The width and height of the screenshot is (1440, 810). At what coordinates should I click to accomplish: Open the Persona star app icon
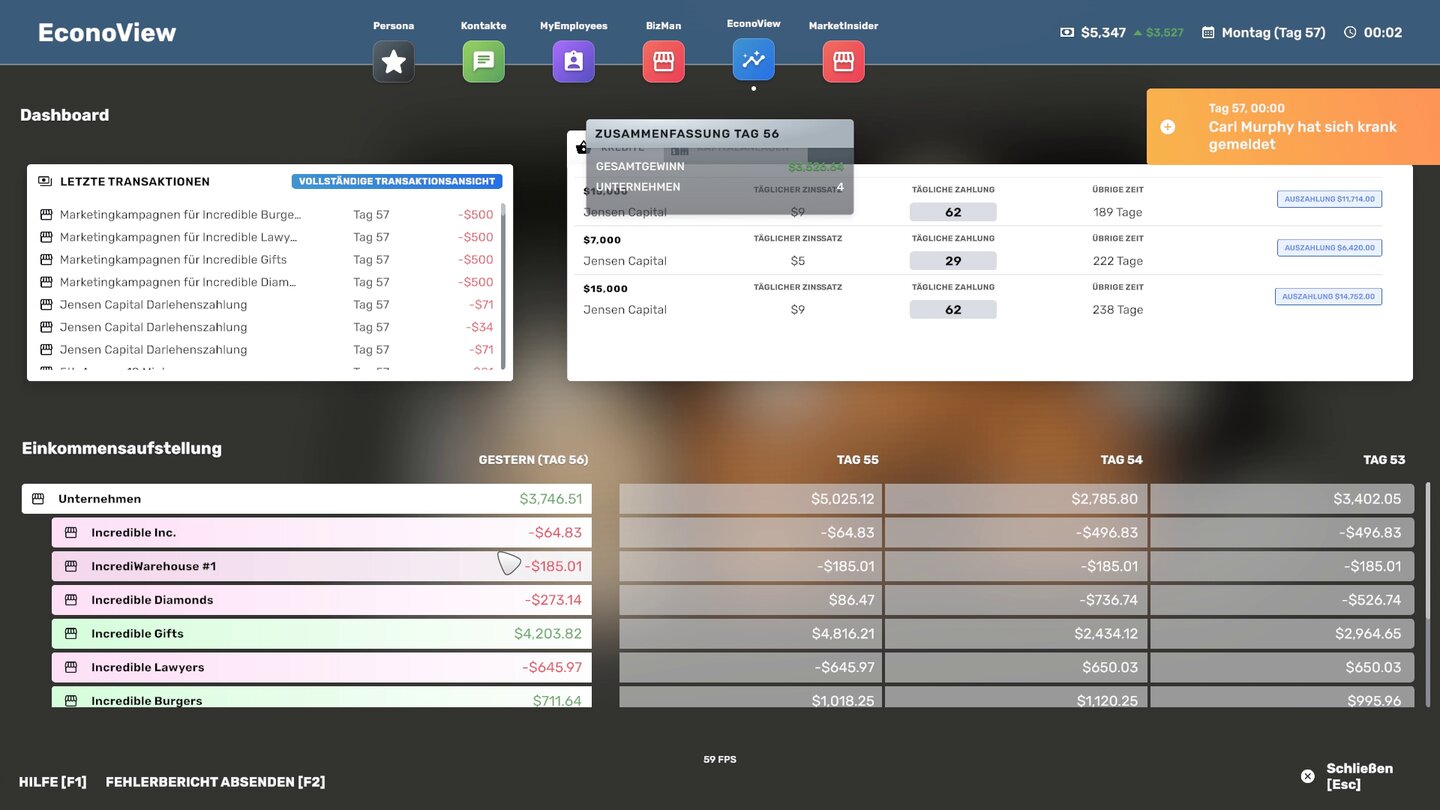click(394, 62)
